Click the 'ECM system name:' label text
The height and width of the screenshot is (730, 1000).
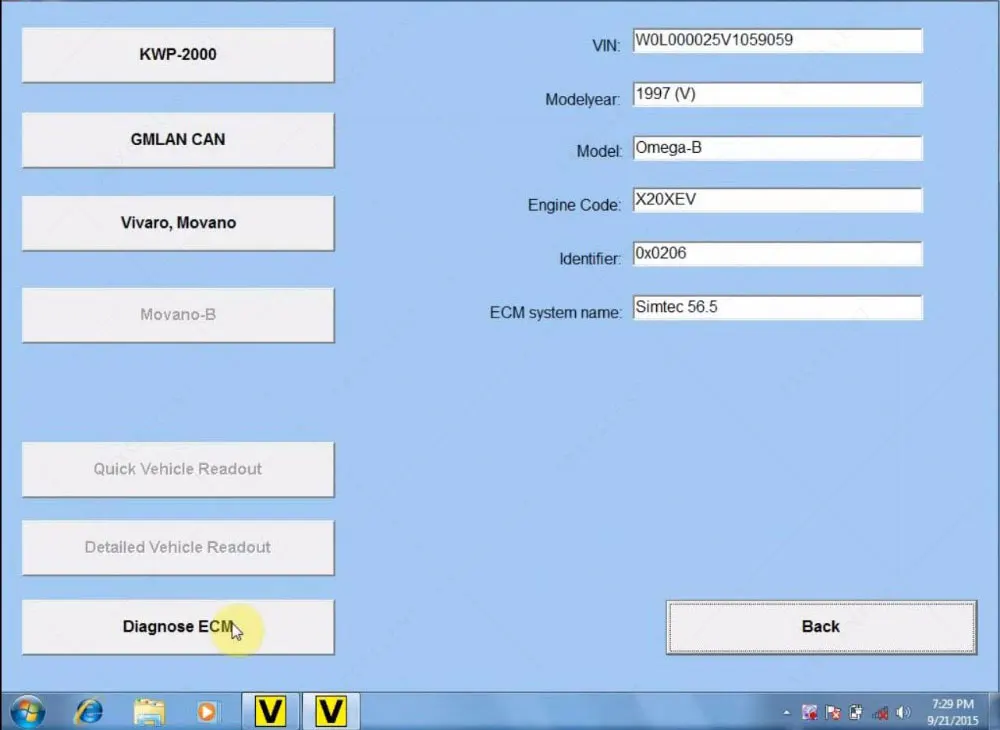click(x=555, y=313)
